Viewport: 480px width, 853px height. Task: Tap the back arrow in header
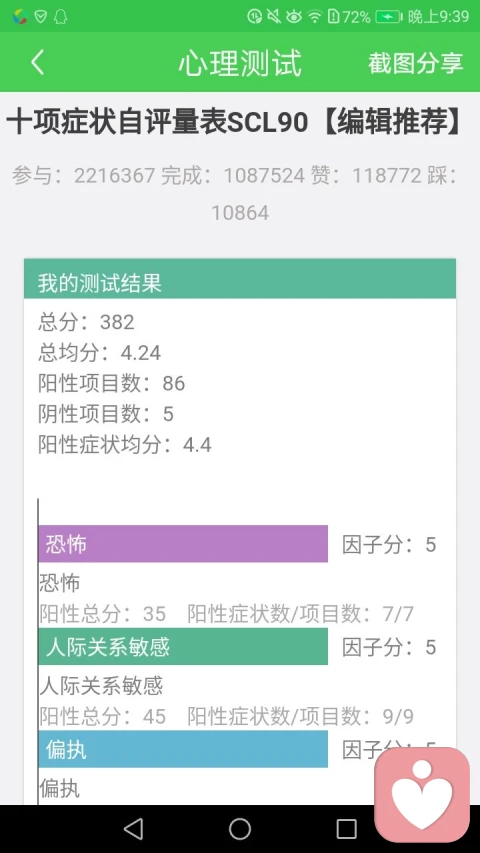click(x=37, y=63)
